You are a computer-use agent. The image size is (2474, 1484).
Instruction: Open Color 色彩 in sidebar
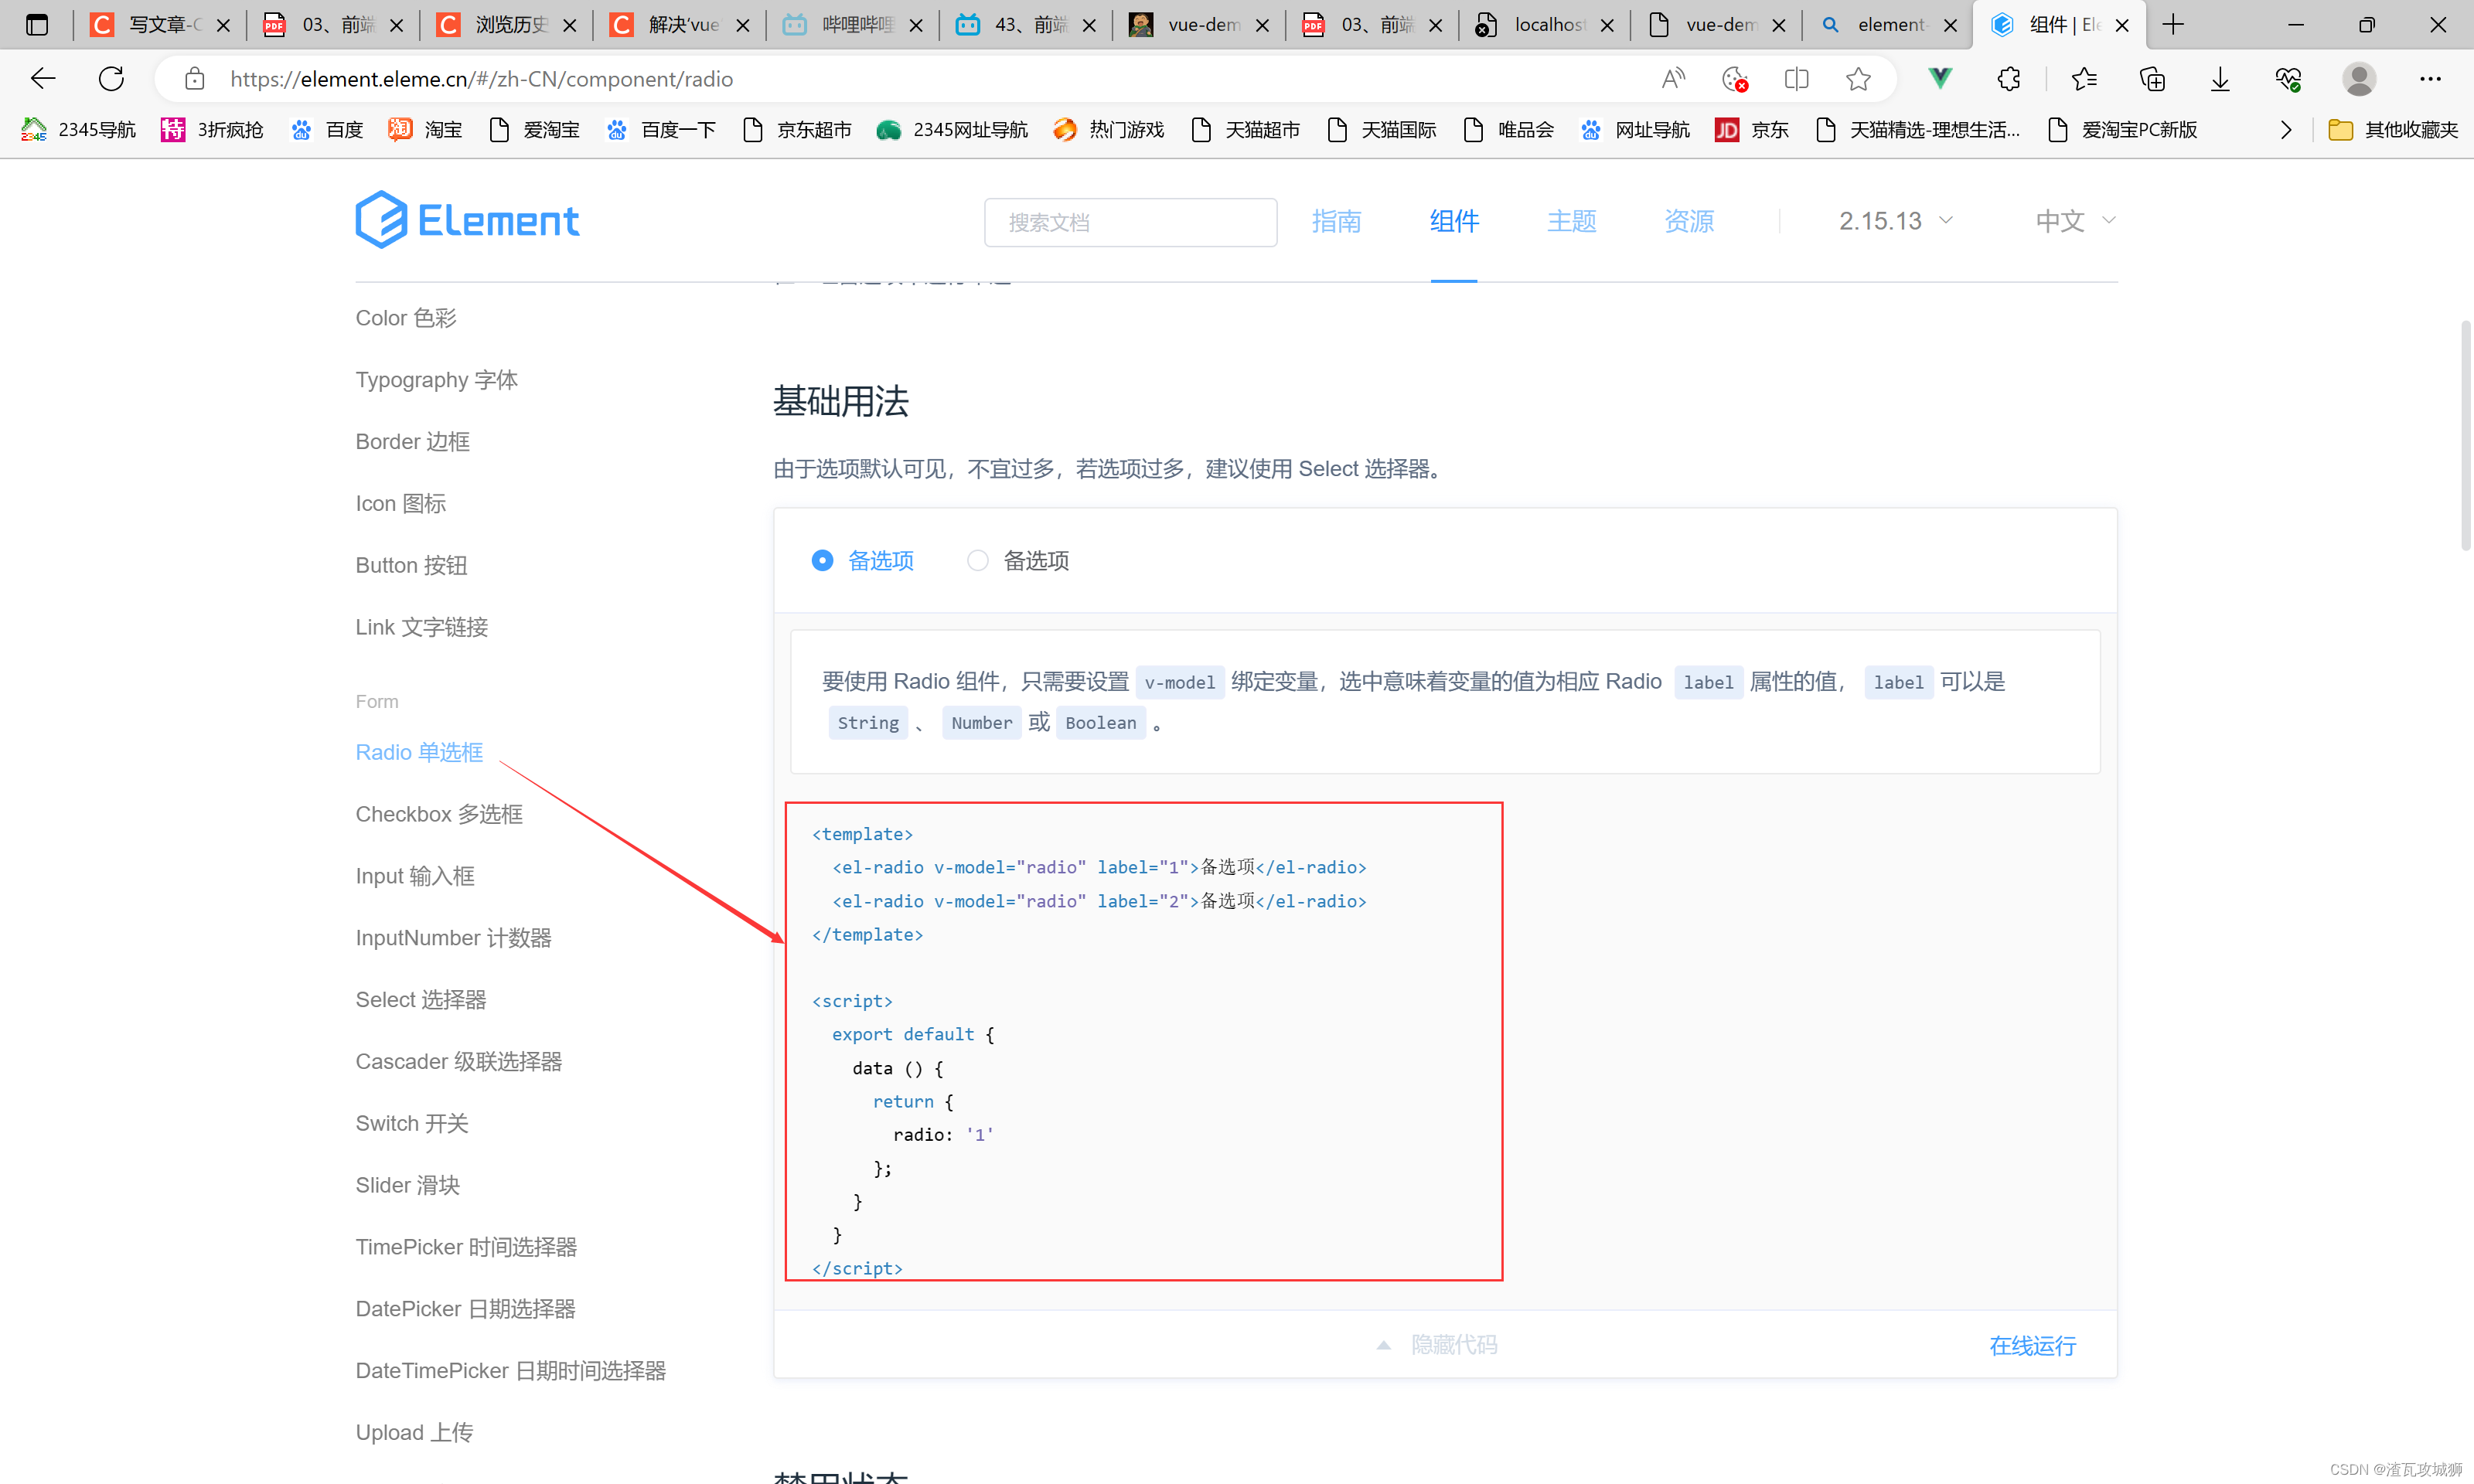point(406,318)
